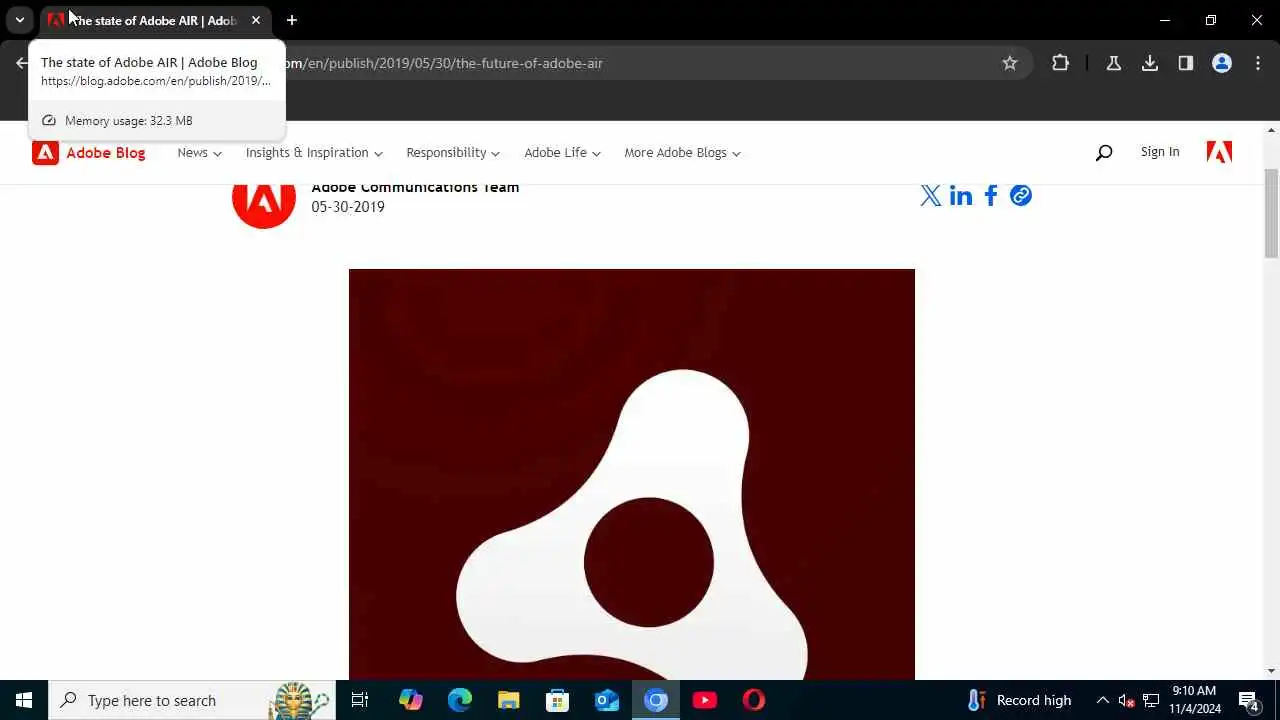The height and width of the screenshot is (720, 1280).
Task: Show hidden system tray icons
Action: pos(1103,700)
